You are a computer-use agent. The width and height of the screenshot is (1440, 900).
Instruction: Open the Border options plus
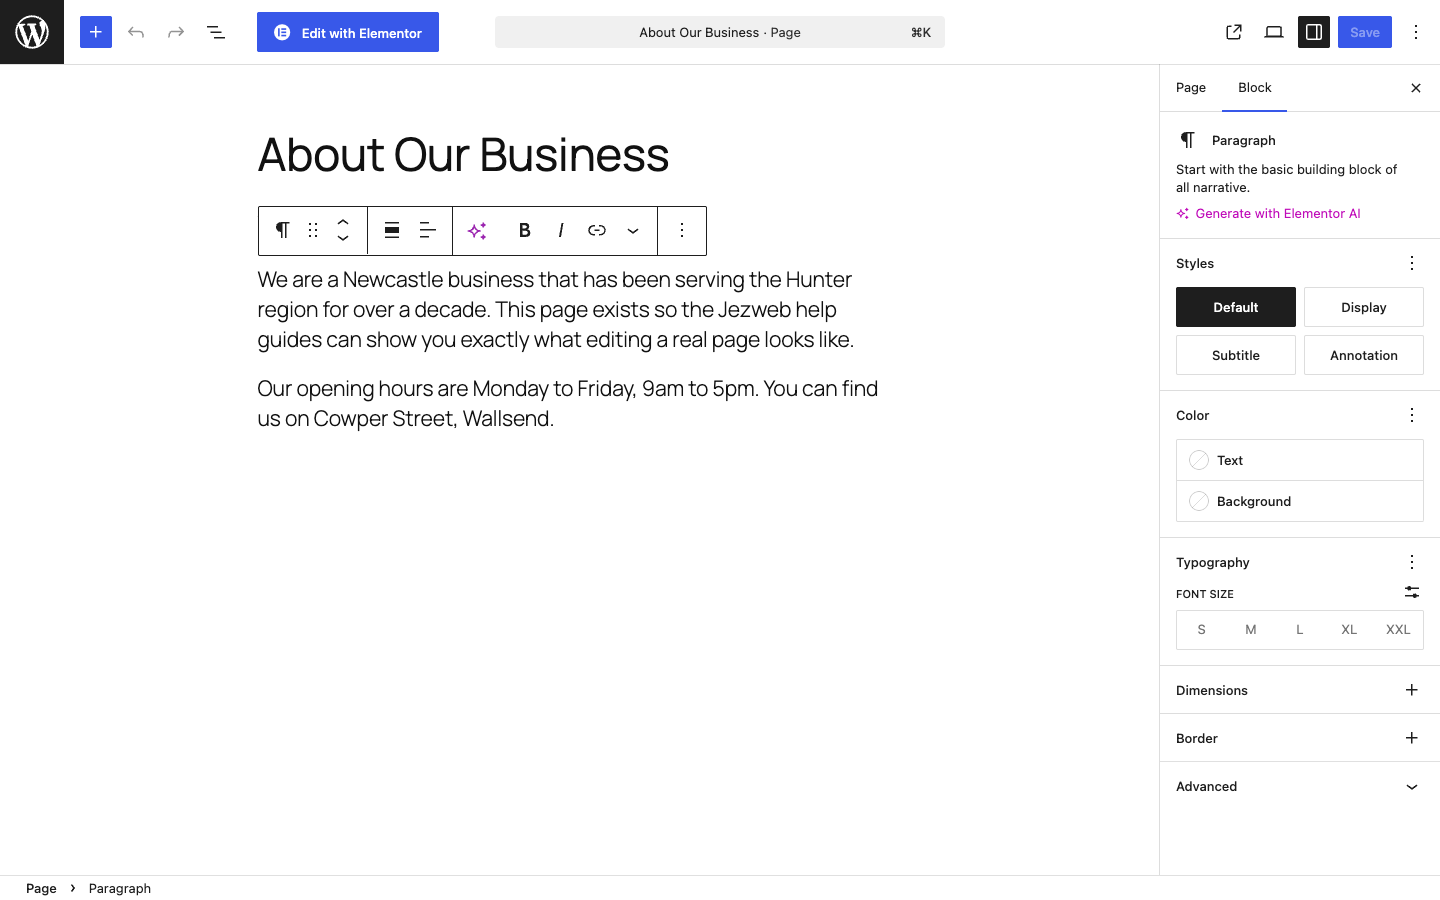(x=1412, y=738)
